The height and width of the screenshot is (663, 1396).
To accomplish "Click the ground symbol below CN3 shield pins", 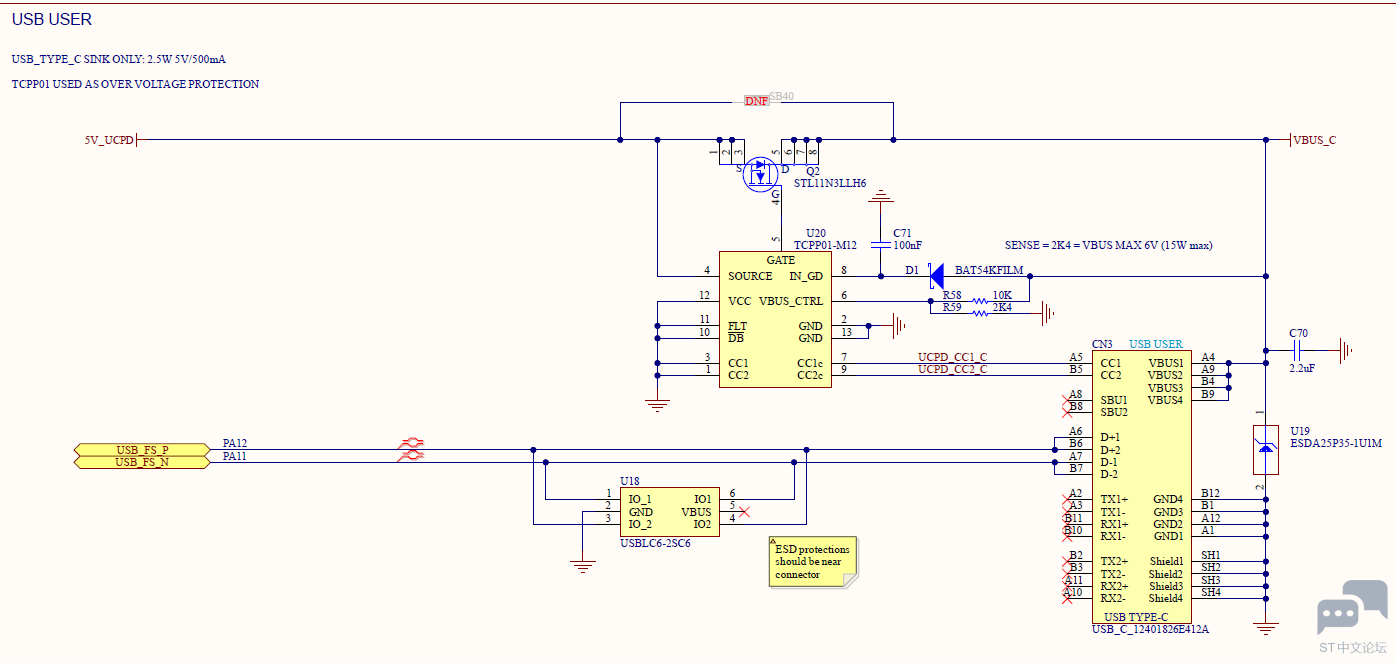I will (1266, 629).
